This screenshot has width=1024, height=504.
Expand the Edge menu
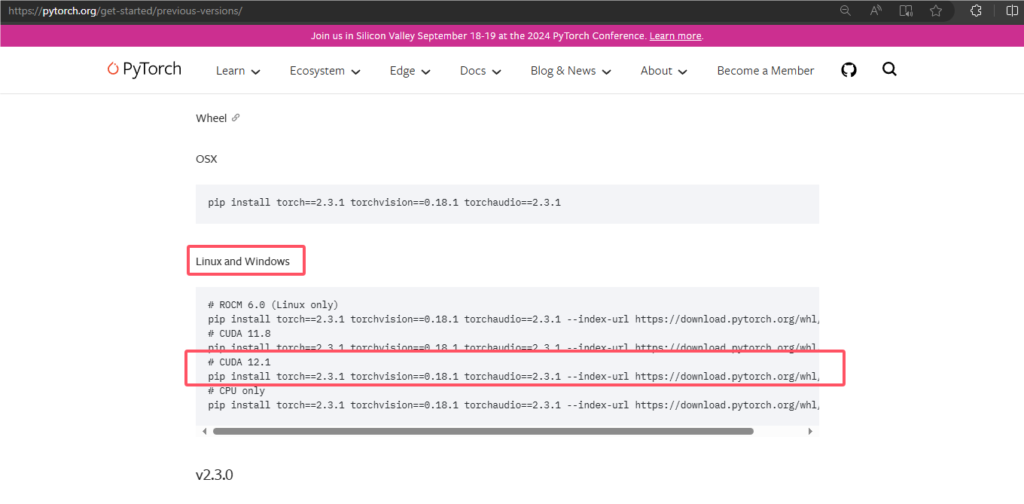(x=410, y=71)
